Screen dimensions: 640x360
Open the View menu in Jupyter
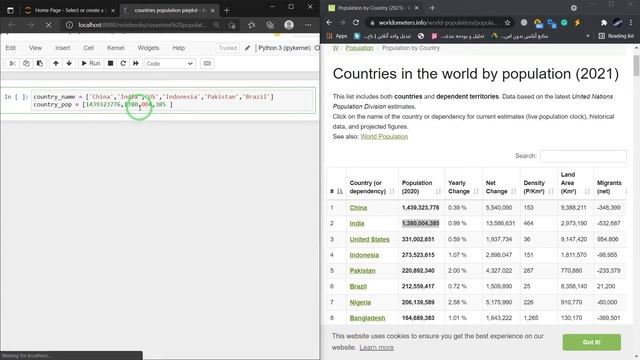point(36,48)
